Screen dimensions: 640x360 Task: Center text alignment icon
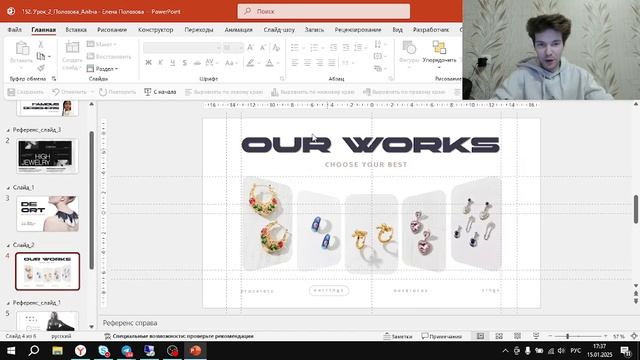pyautogui.click(x=307, y=63)
